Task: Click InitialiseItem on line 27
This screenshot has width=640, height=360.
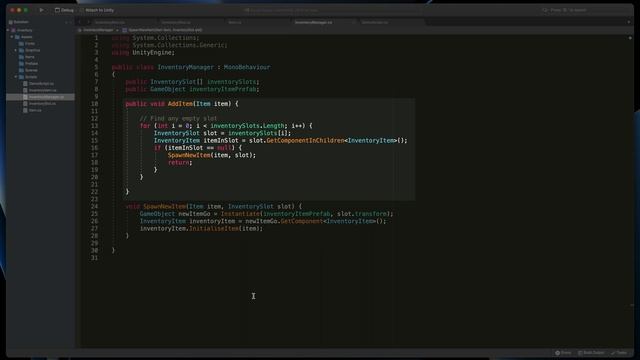Action: click(x=214, y=229)
